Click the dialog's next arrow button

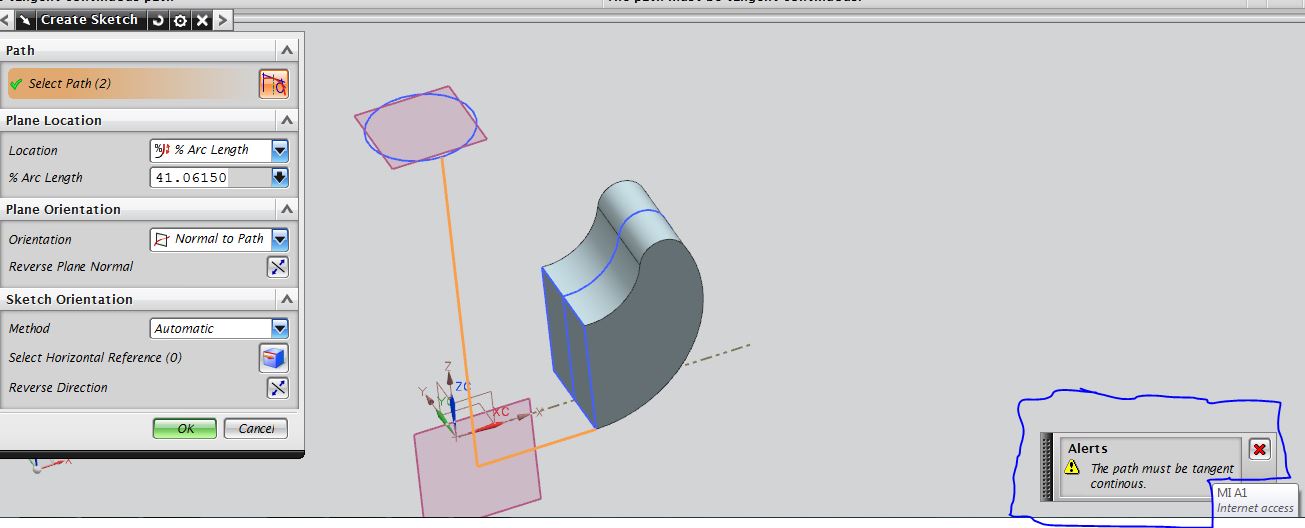click(223, 20)
